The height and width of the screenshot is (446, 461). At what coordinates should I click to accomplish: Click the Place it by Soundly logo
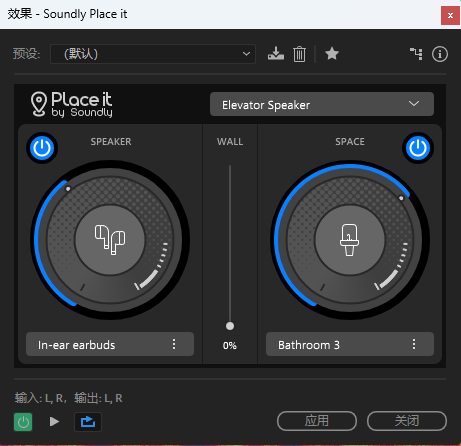click(x=72, y=104)
